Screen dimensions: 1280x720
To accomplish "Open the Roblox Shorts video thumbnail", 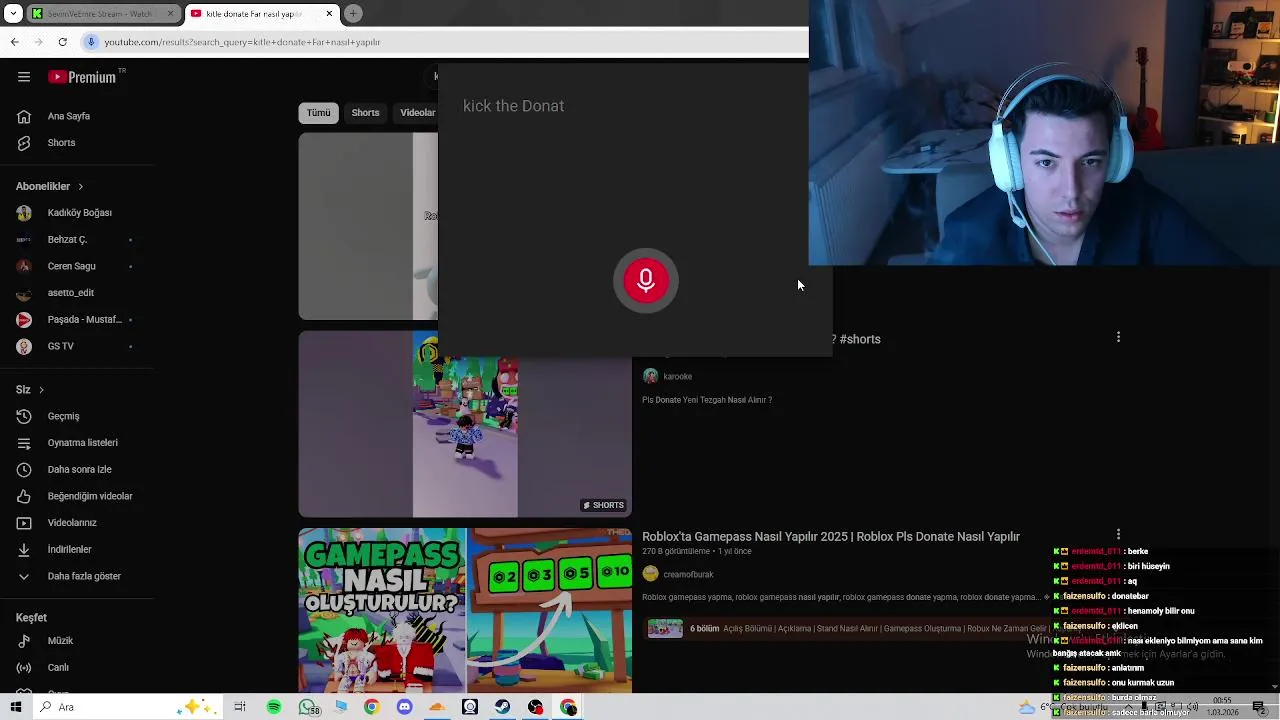I will [x=465, y=424].
